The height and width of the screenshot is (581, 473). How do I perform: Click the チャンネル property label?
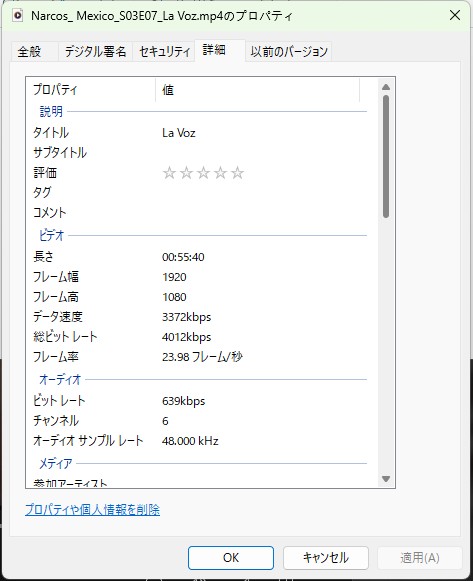[56, 421]
